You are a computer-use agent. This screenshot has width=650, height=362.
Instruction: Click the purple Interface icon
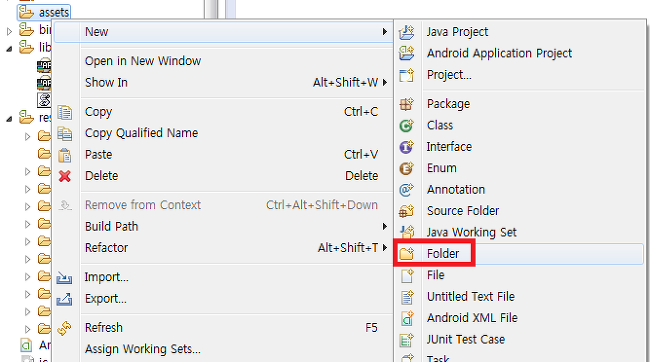[x=406, y=147]
